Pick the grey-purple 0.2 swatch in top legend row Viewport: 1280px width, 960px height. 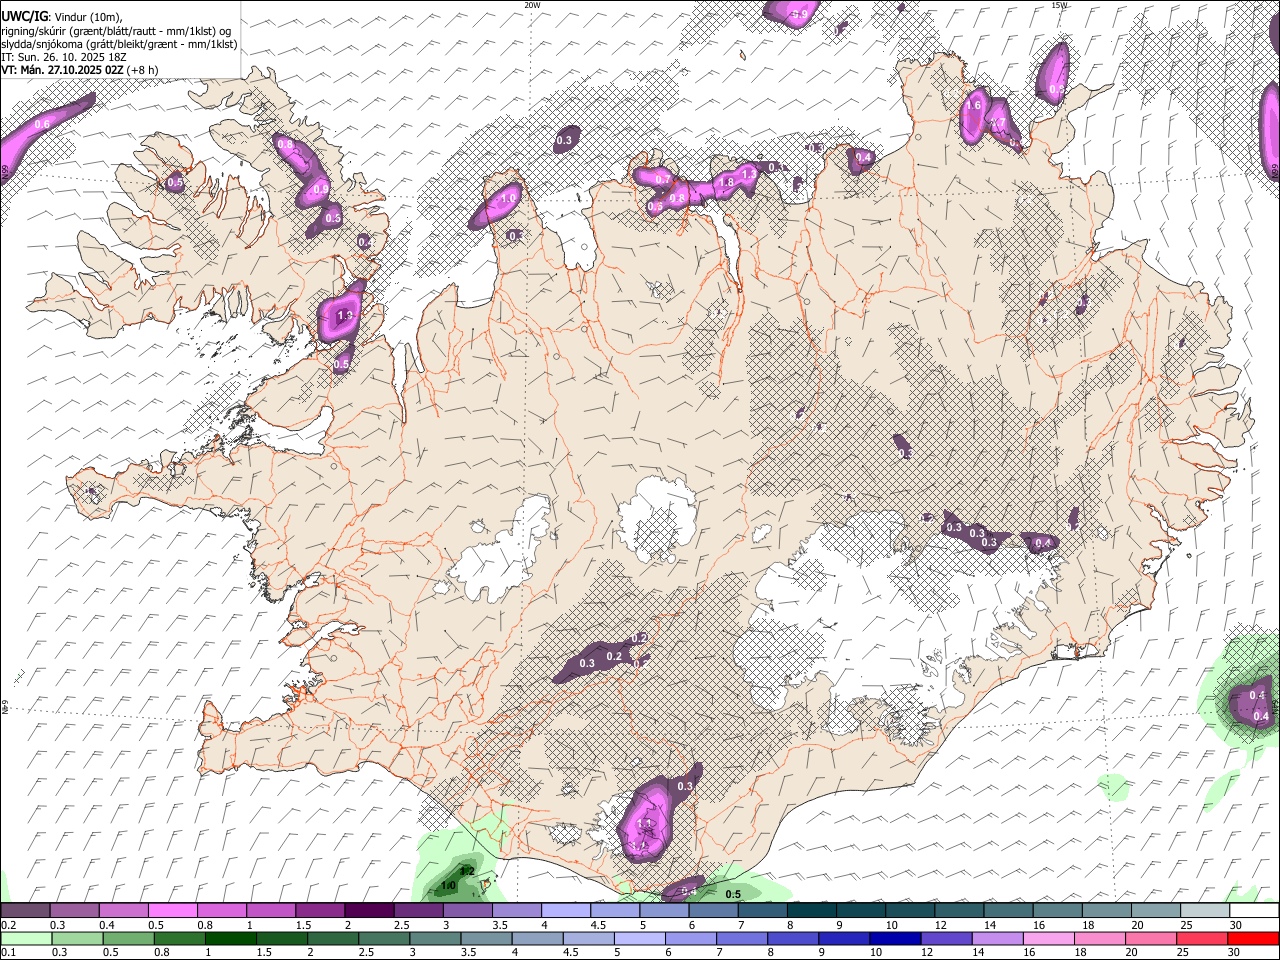[25, 911]
